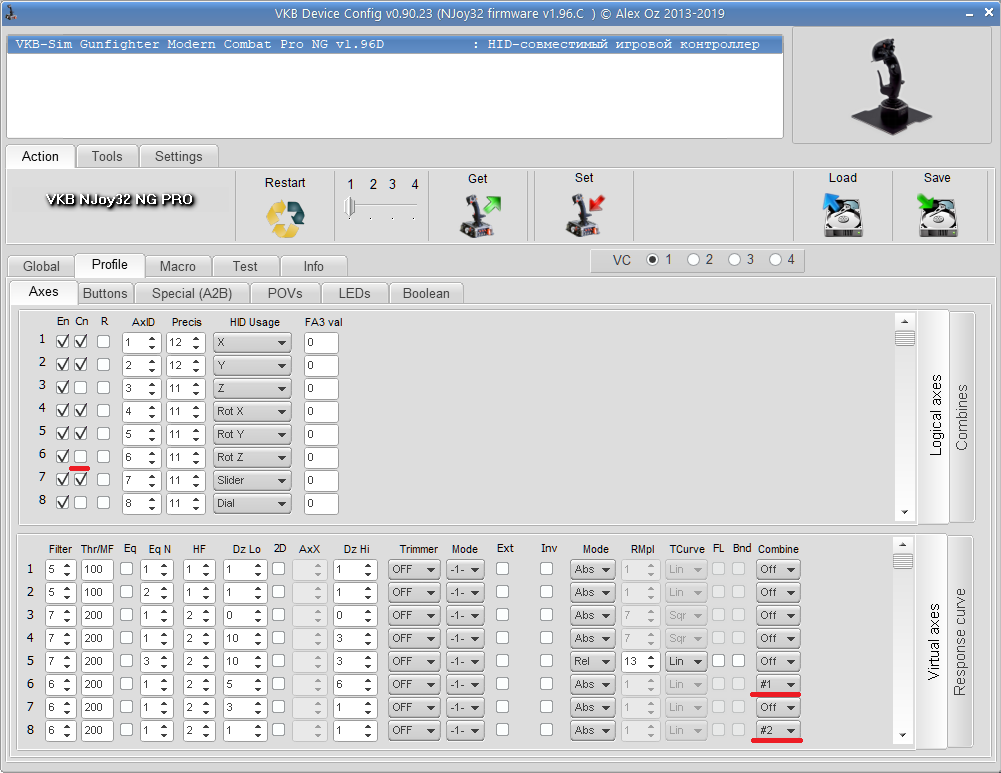Screen dimensions: 1001x773
Task: Open the HID Usage dropdown showing Rot X
Action: click(252, 412)
